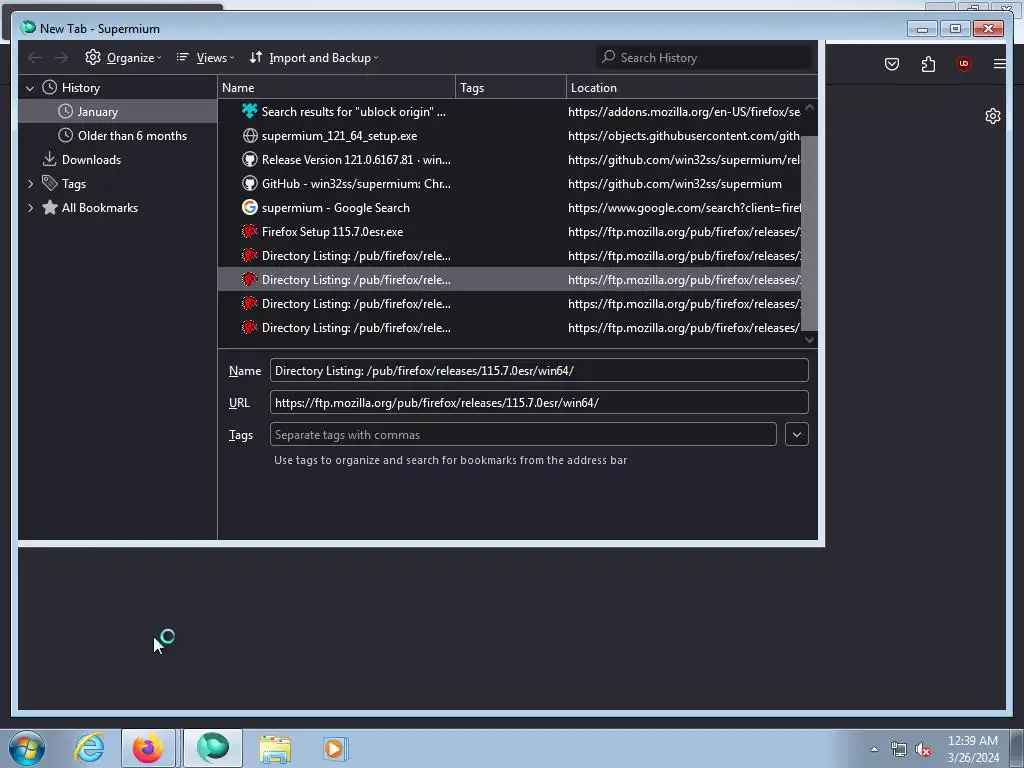Viewport: 1024px width, 768px height.
Task: Click the library Forward arrow
Action: pos(61,57)
